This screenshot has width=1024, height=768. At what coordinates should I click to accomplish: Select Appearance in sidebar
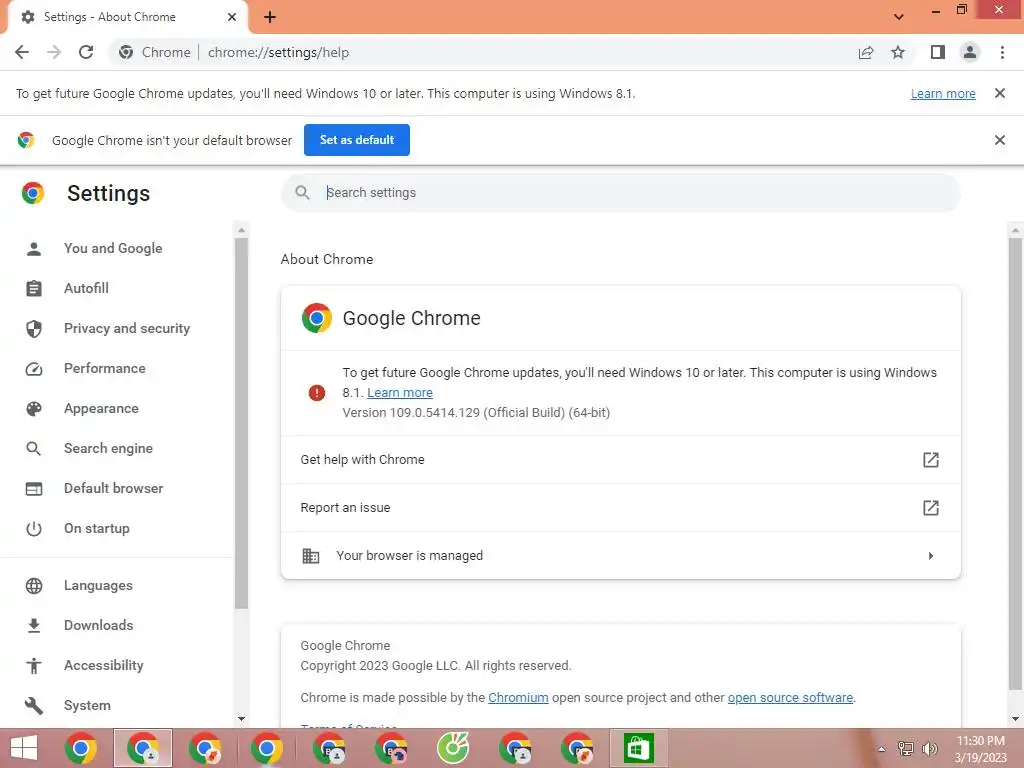pyautogui.click(x=101, y=409)
